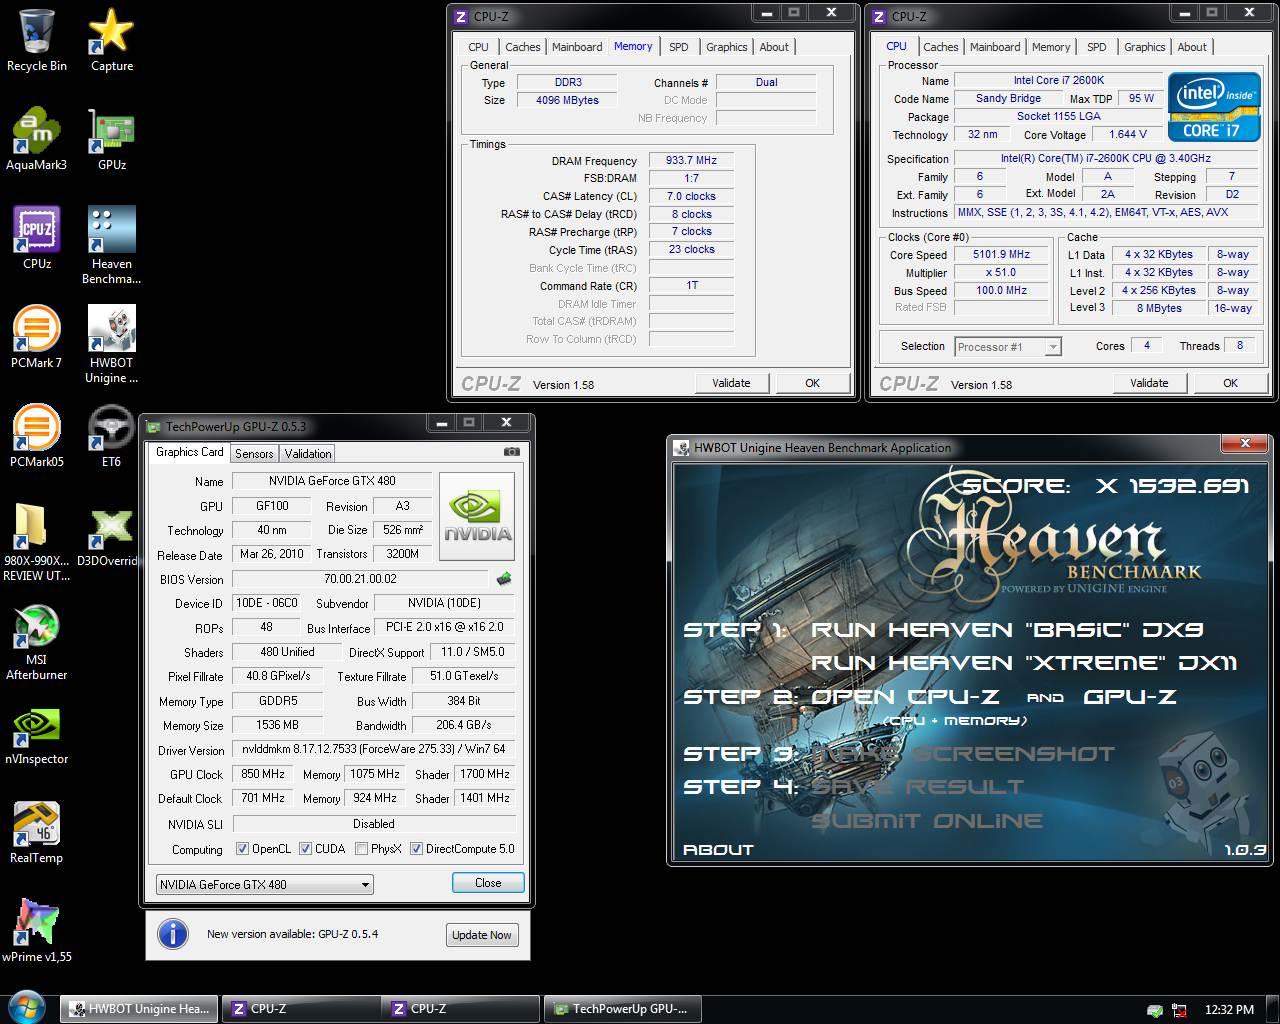Open MSI Afterburner shortcut
Viewport: 1280px width, 1024px height.
[x=37, y=641]
